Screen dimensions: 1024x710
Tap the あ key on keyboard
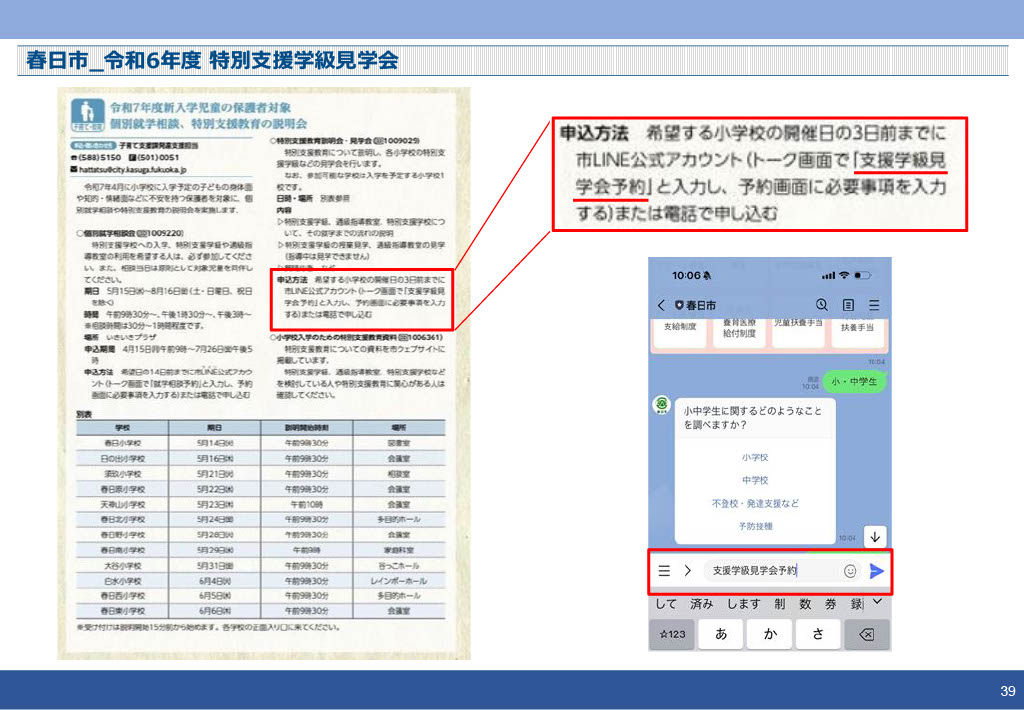click(721, 634)
